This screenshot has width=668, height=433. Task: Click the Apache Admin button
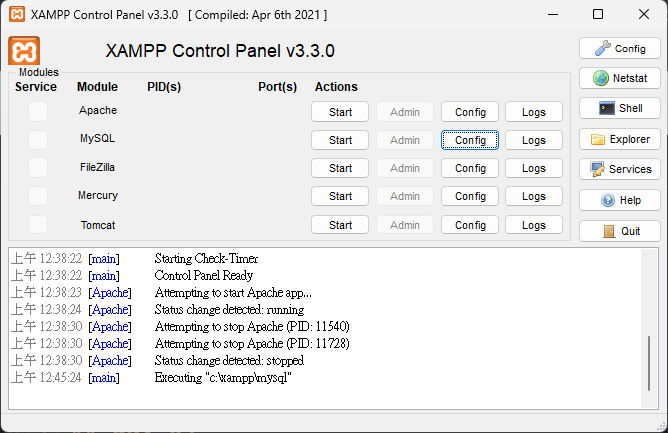(405, 112)
